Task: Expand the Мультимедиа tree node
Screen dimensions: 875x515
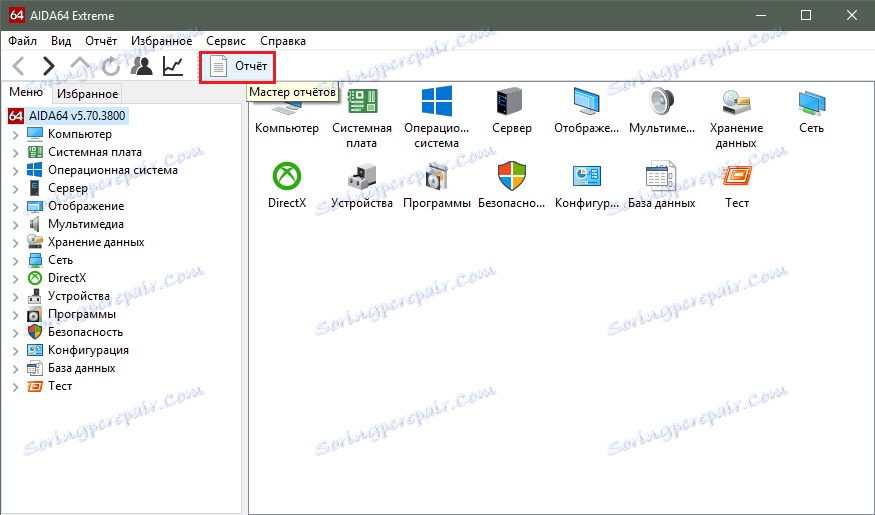Action: tap(16, 224)
